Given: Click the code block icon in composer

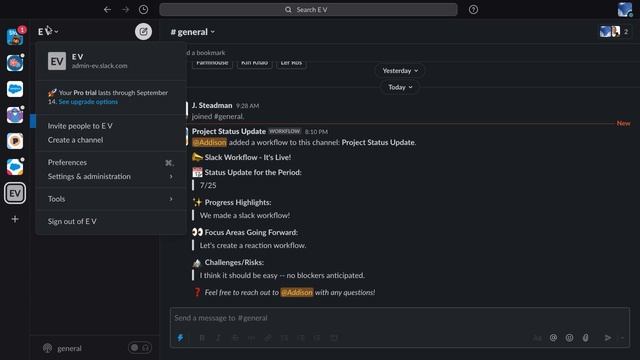Looking at the screenshot, I should [334, 338].
